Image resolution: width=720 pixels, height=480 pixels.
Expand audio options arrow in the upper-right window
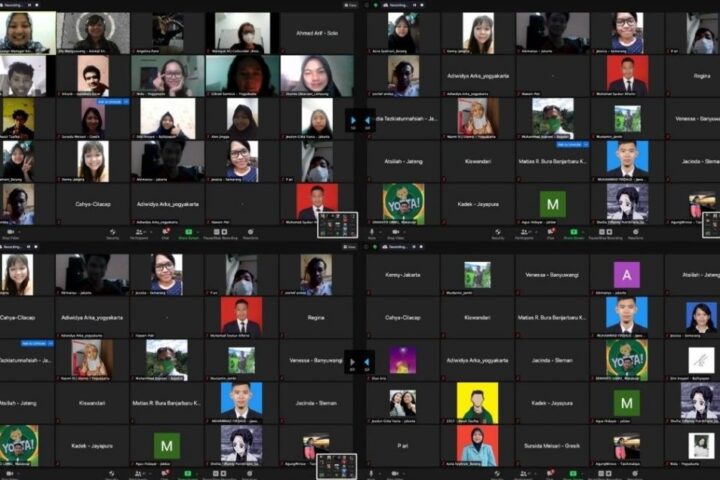pyautogui.click(x=381, y=232)
